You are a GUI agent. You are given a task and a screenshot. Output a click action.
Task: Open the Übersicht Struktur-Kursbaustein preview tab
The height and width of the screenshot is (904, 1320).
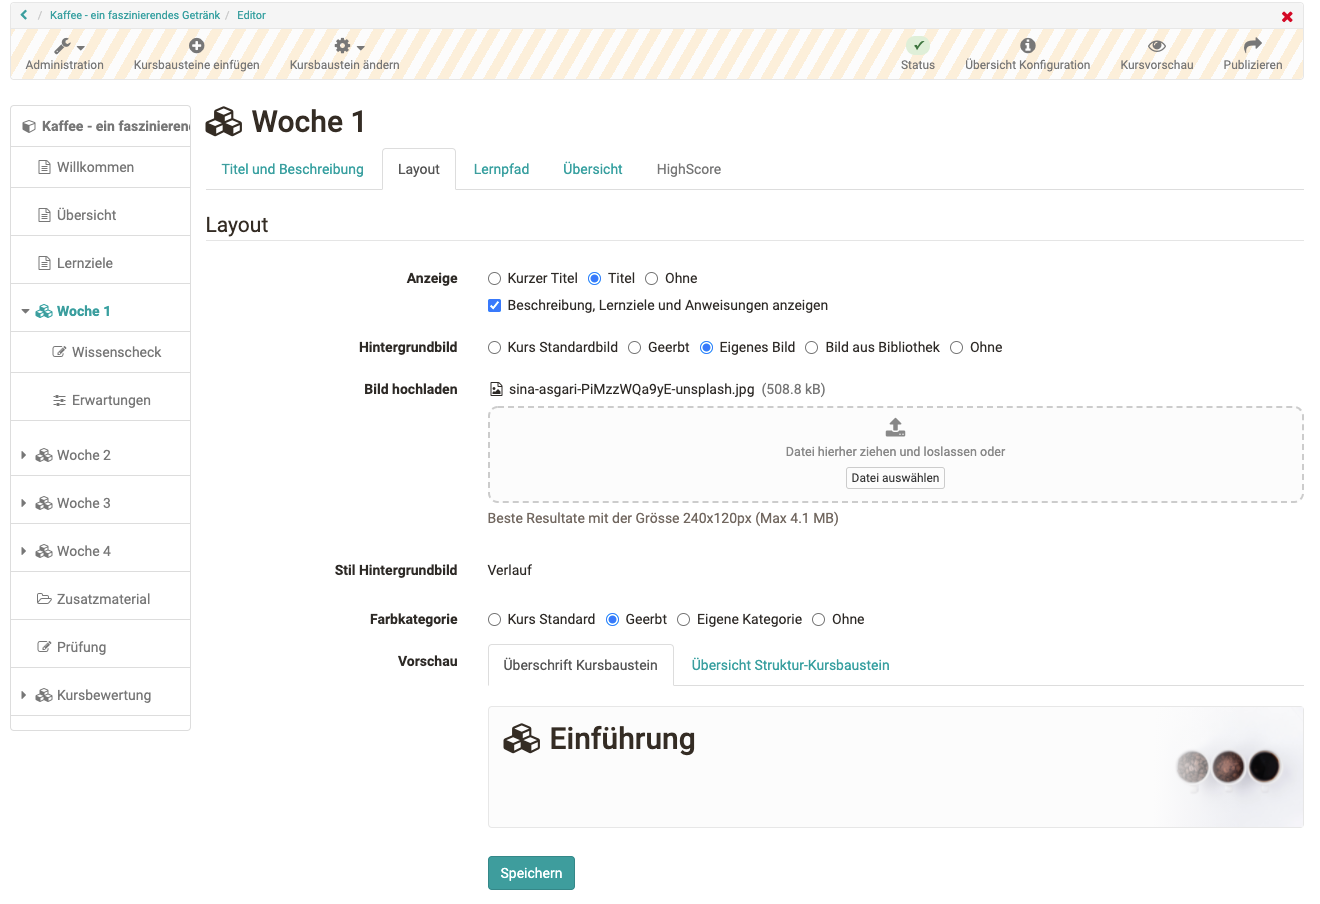coord(790,665)
